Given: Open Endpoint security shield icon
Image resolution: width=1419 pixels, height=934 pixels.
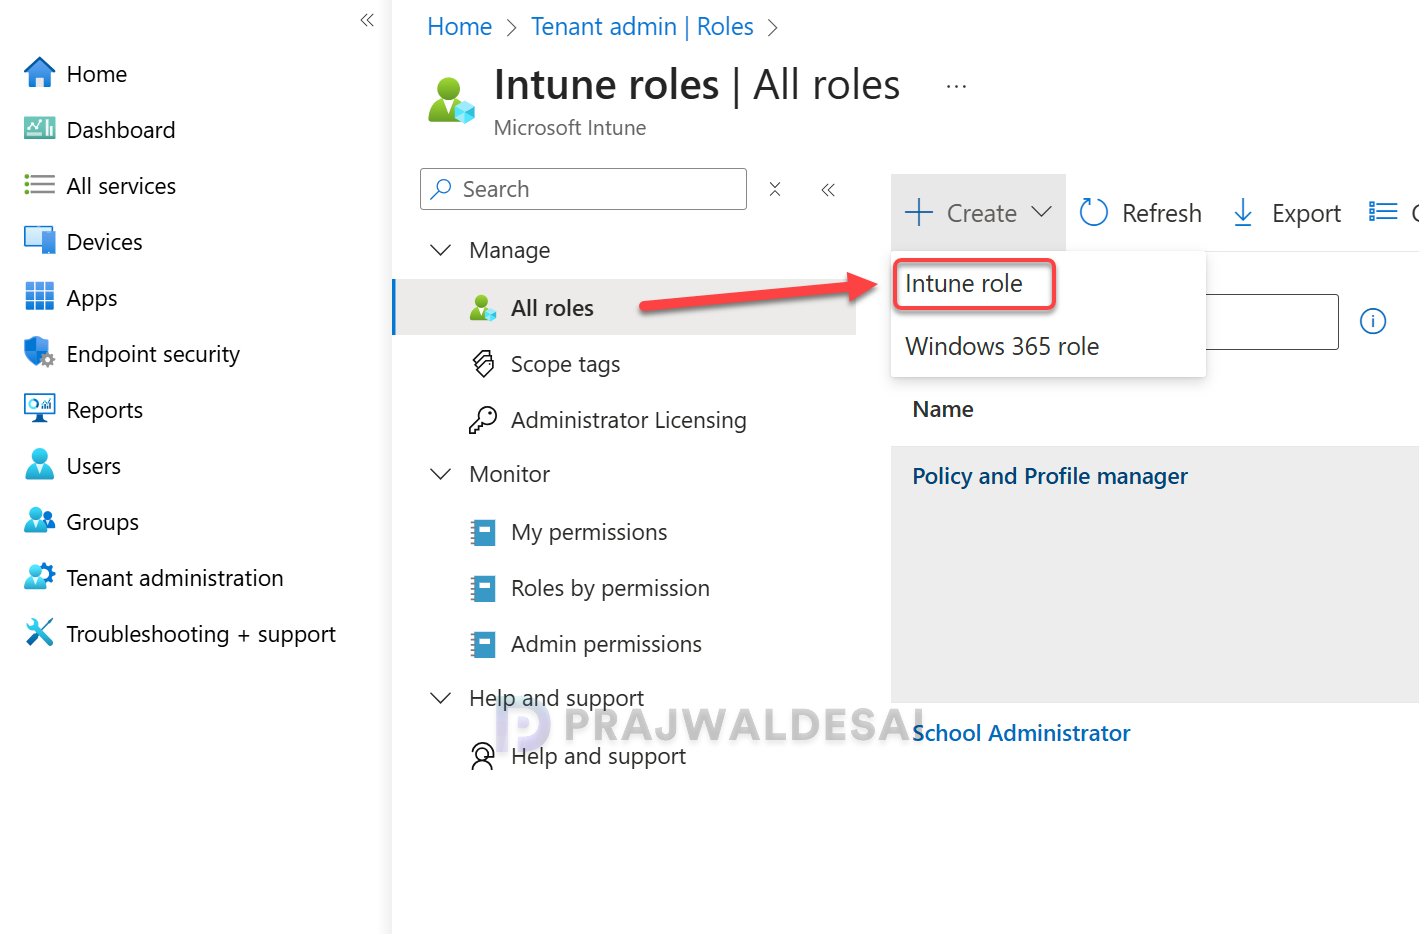Looking at the screenshot, I should 39,352.
